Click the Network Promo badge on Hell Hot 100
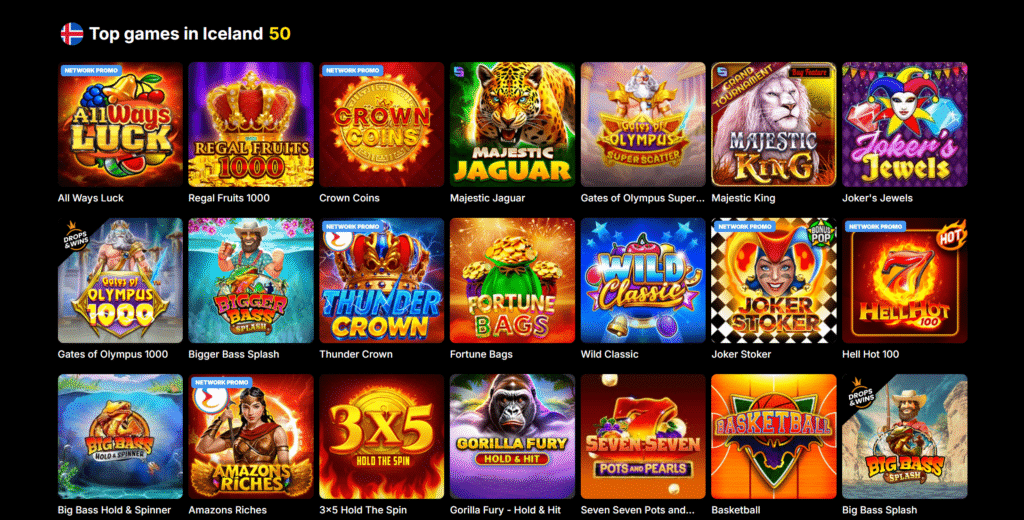1024x520 pixels. [x=875, y=227]
